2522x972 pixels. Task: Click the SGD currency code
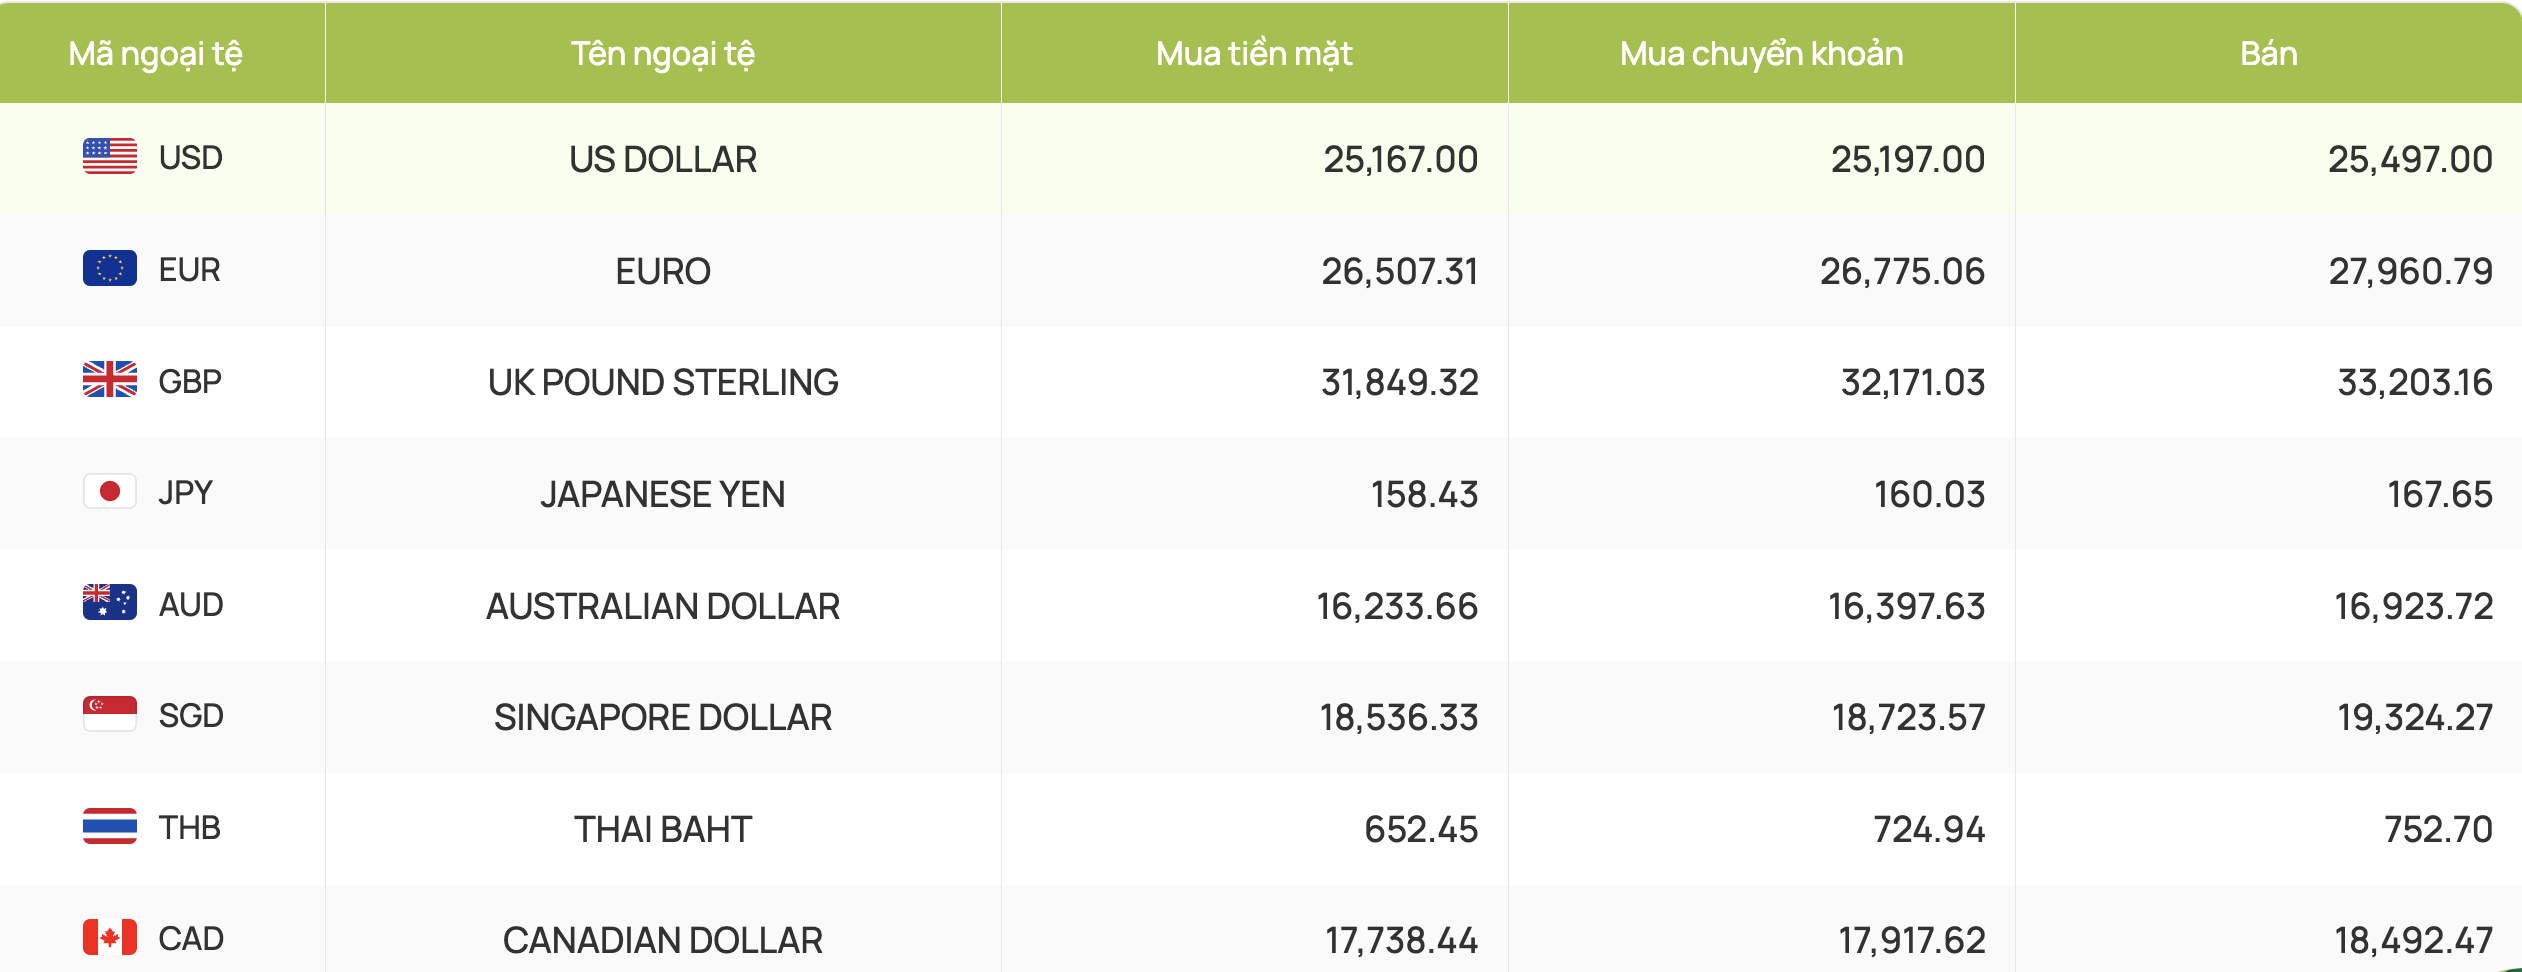[x=191, y=716]
